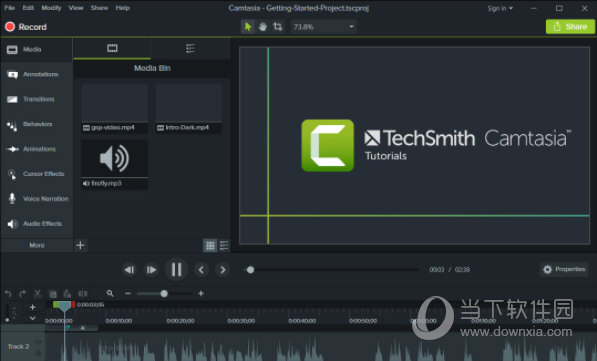Image resolution: width=597 pixels, height=361 pixels.
Task: Open the Voice Narration panel
Action: [37, 199]
